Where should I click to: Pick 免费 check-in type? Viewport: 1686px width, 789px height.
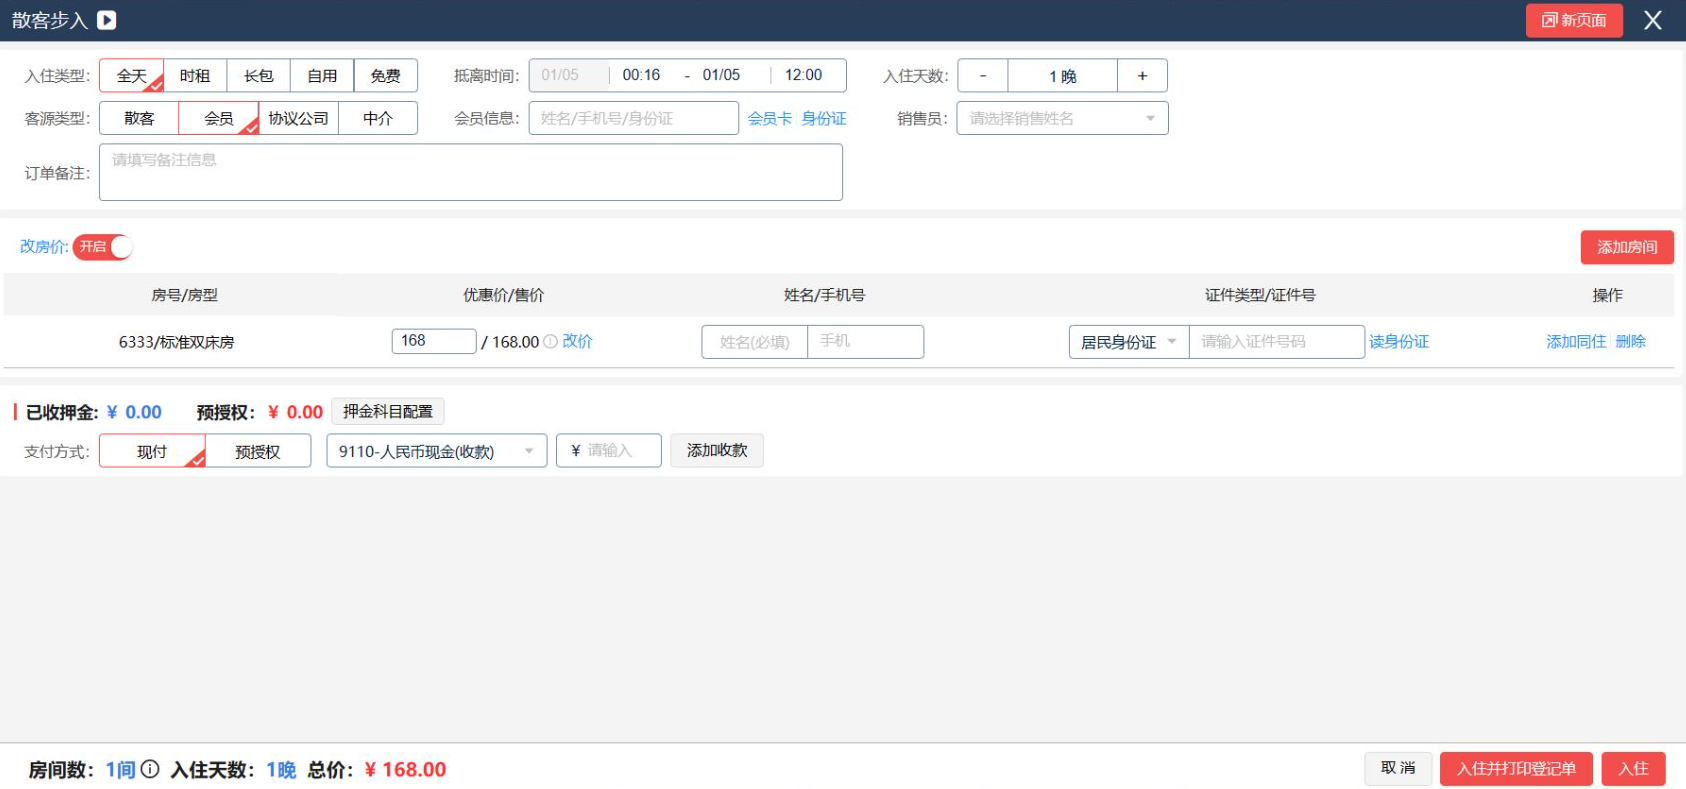point(386,76)
